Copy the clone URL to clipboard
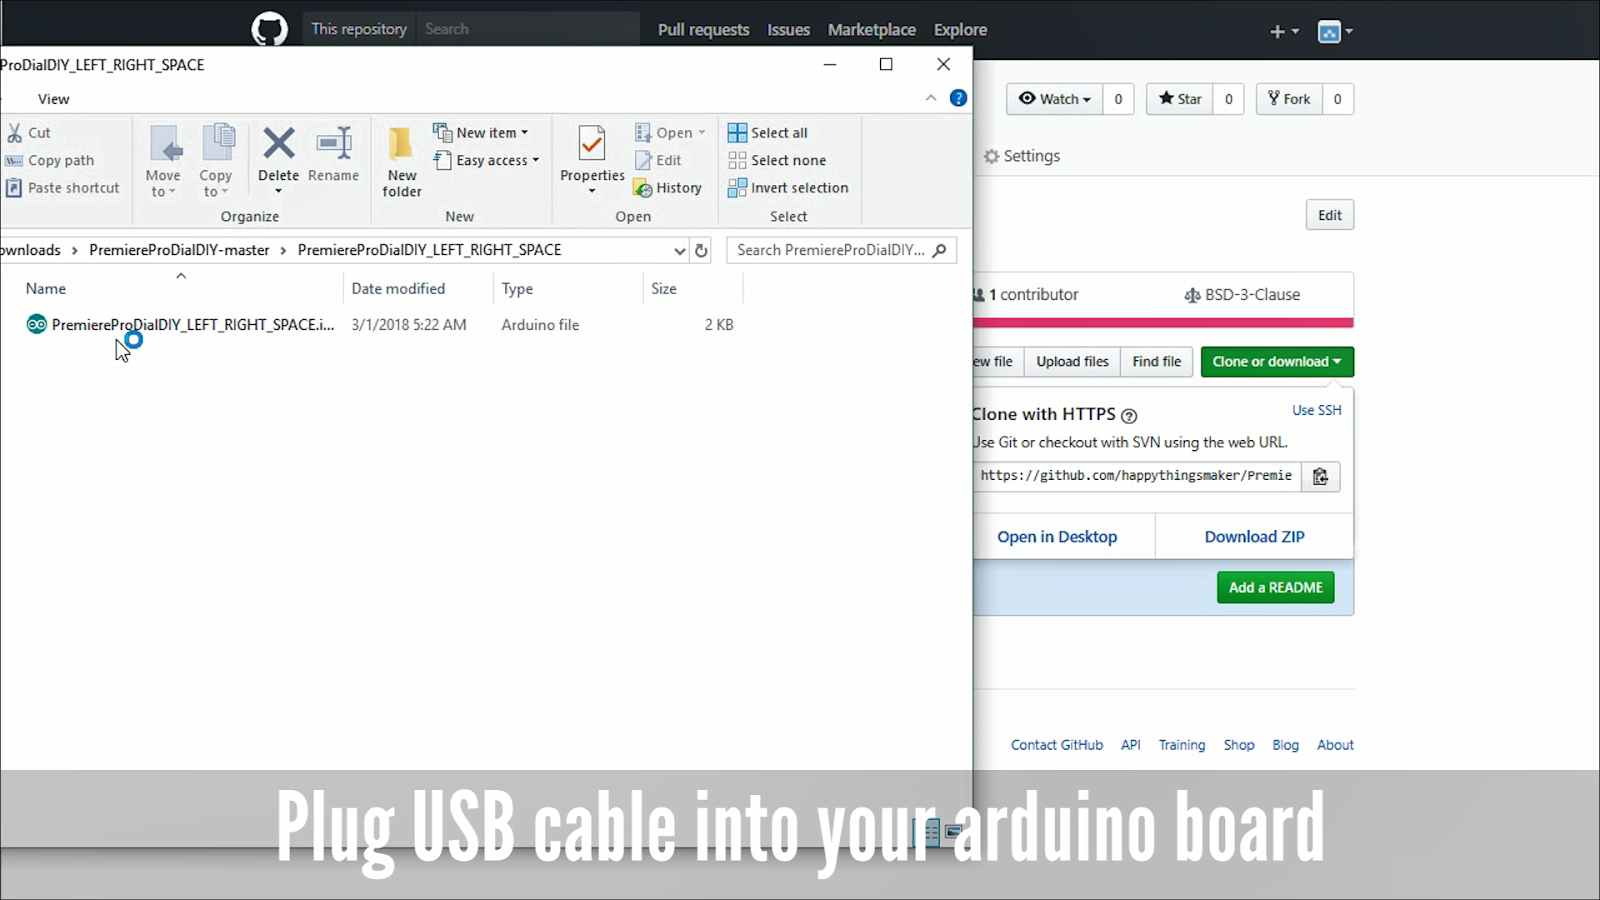The image size is (1600, 900). [x=1320, y=476]
